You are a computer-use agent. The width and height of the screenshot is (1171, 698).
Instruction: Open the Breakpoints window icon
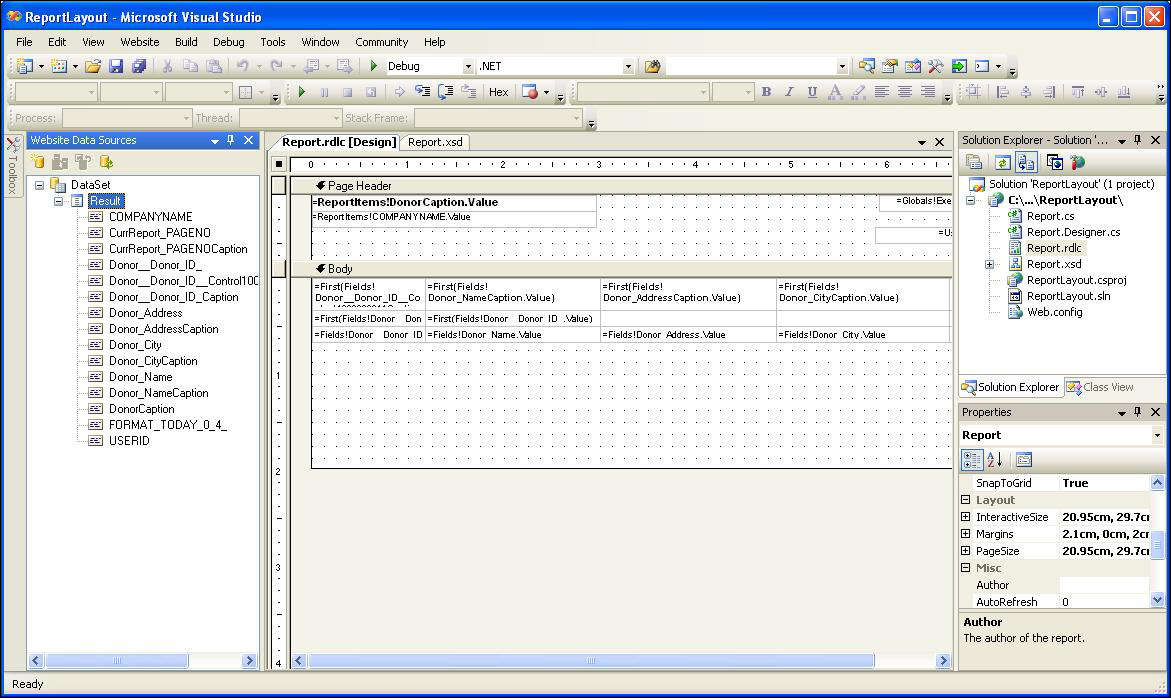pos(530,92)
